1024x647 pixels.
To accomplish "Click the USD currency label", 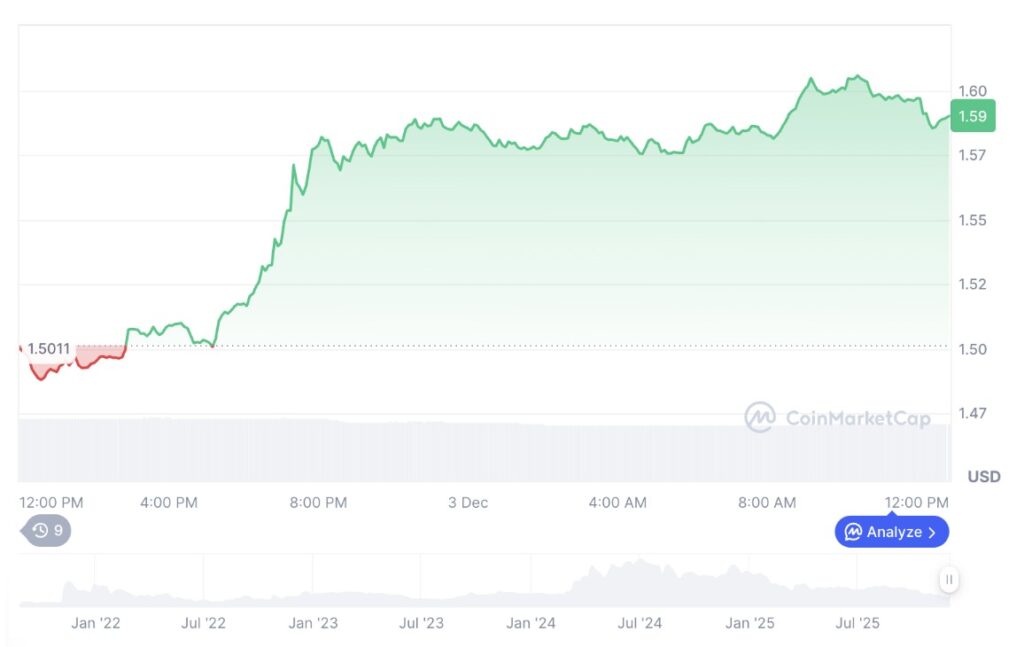I will pyautogui.click(x=984, y=476).
